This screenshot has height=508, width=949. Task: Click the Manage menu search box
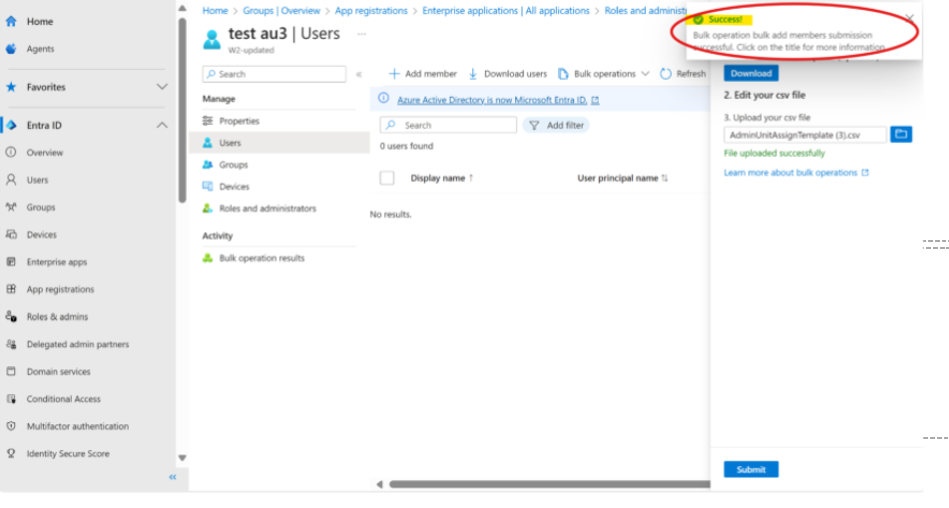[274, 74]
